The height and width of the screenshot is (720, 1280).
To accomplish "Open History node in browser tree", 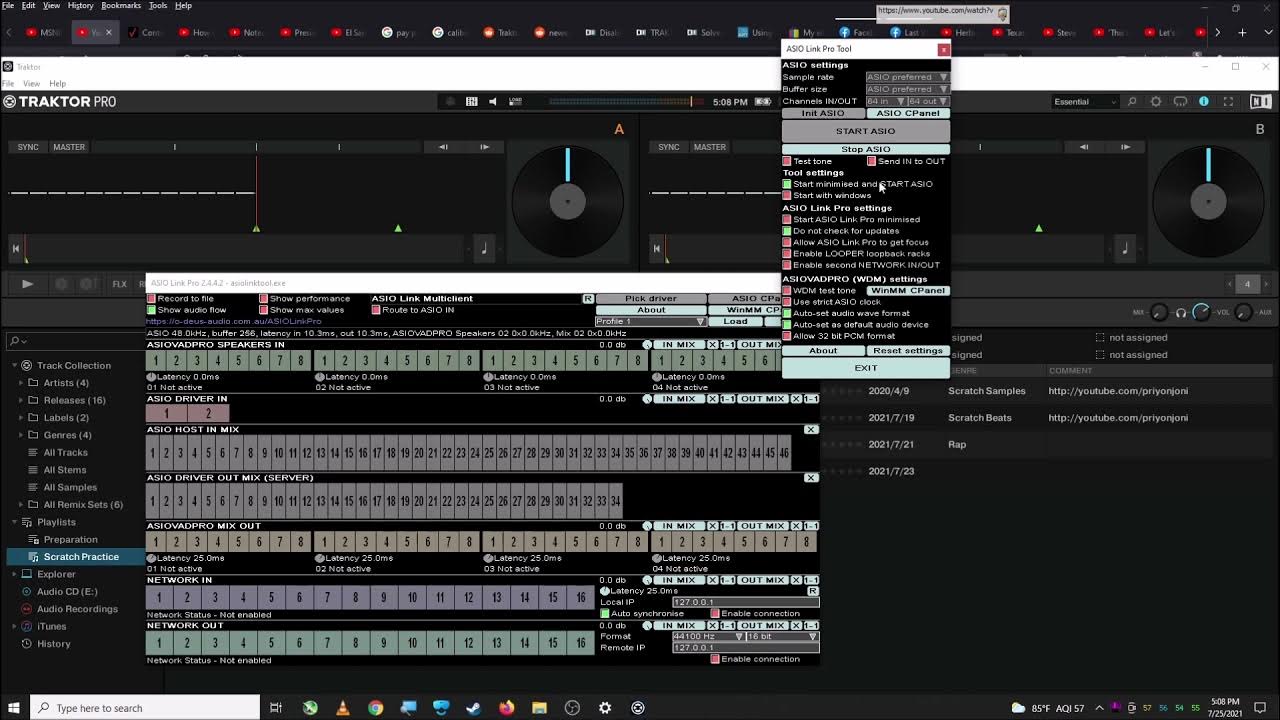I will (x=53, y=644).
